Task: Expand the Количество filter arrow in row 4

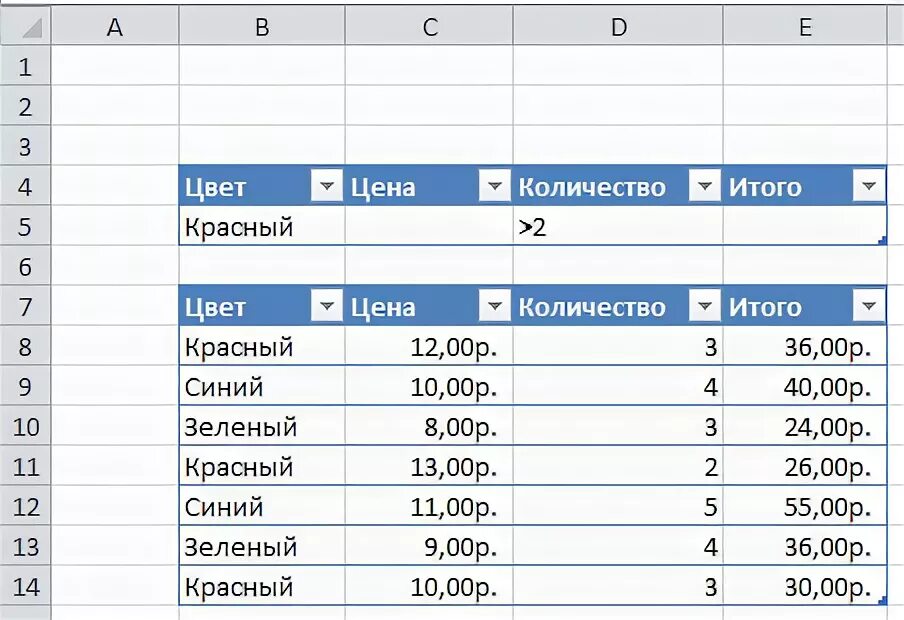Action: click(705, 186)
